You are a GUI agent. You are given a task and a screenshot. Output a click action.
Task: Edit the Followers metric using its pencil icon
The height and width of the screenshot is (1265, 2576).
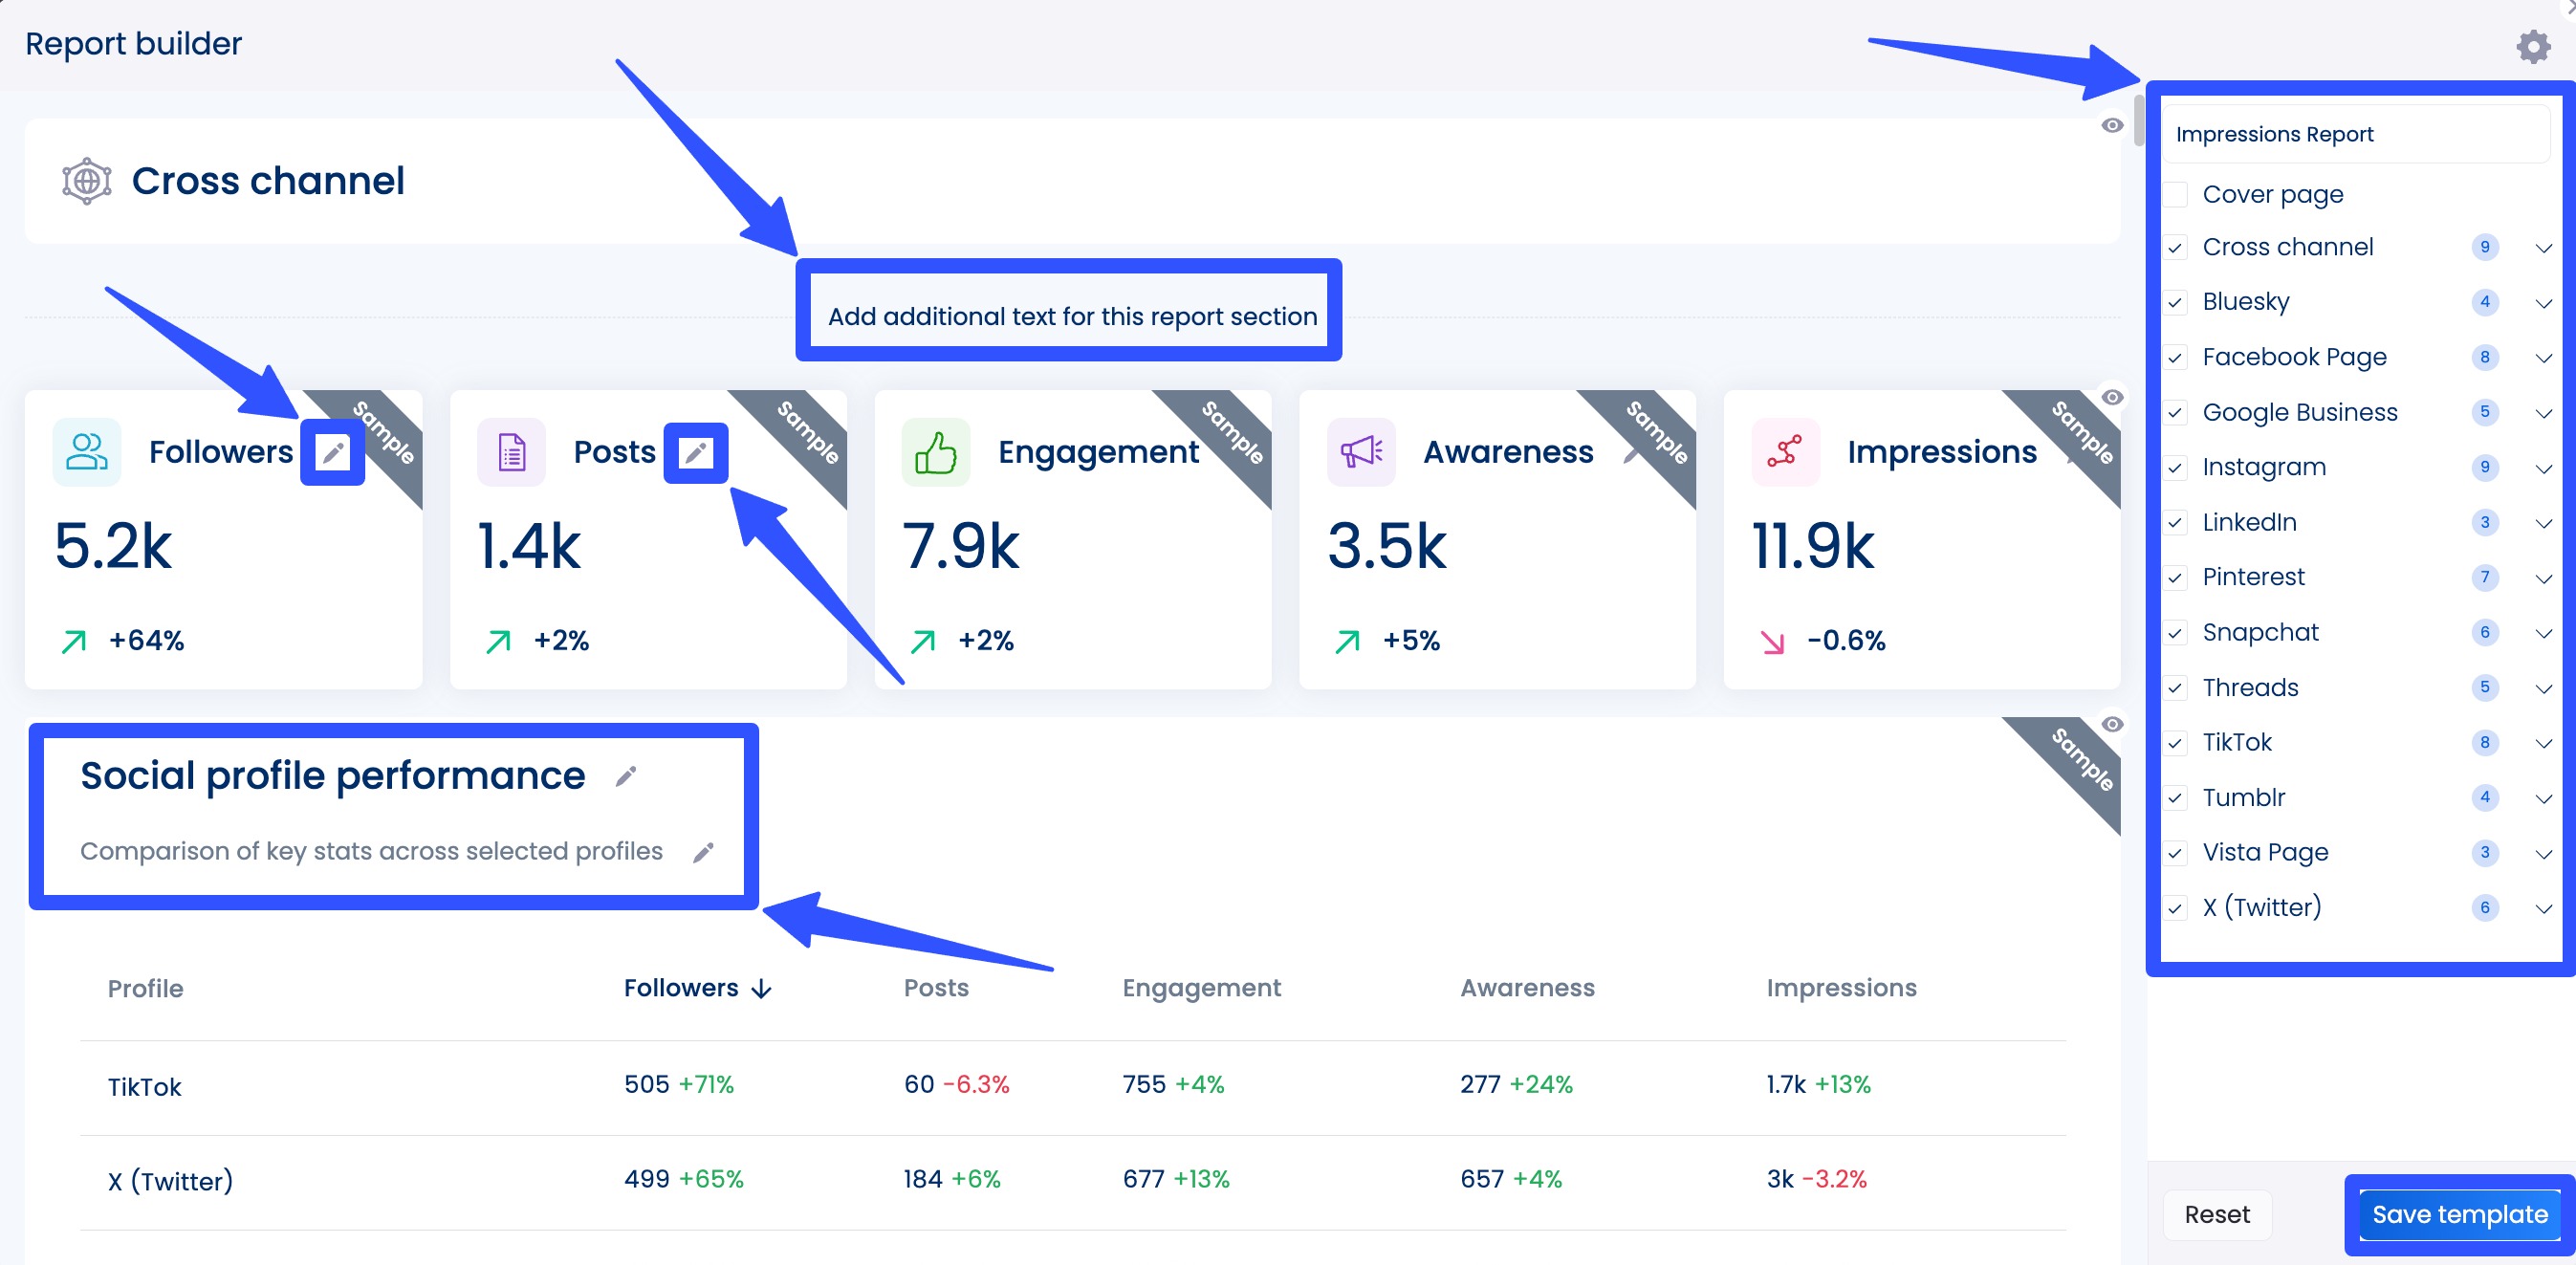click(332, 451)
